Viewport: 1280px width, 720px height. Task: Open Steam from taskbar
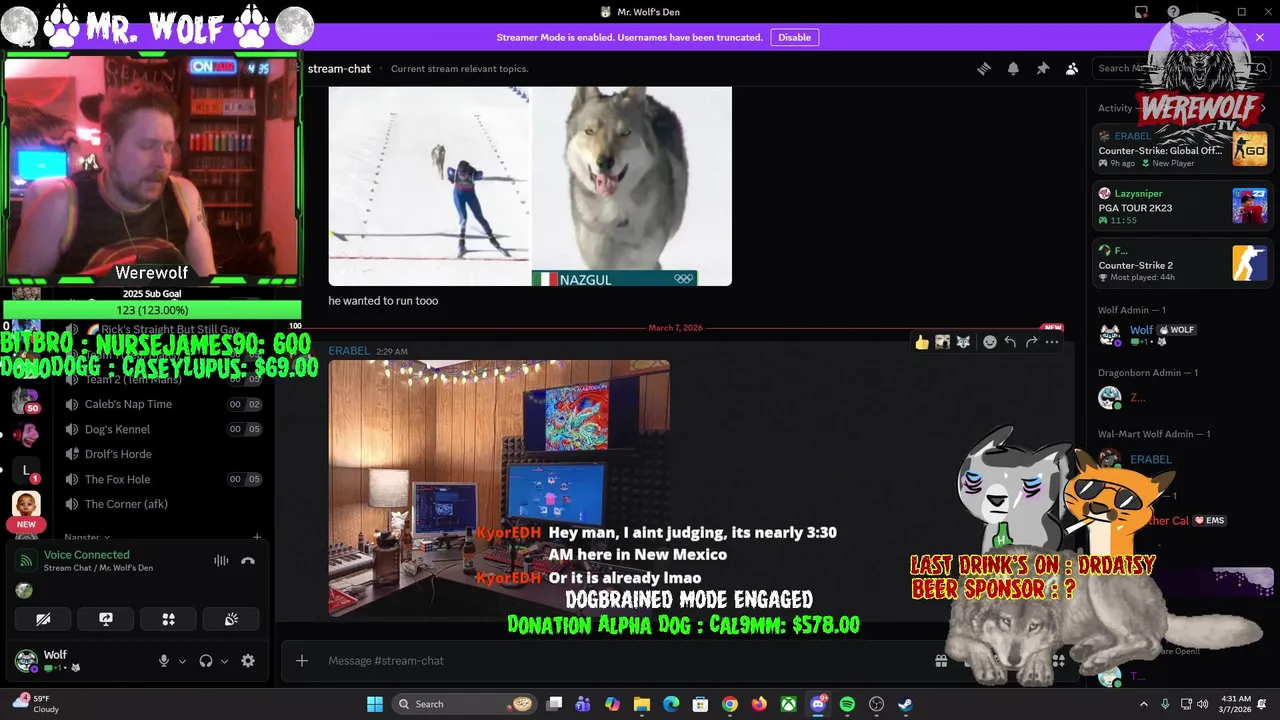[905, 704]
